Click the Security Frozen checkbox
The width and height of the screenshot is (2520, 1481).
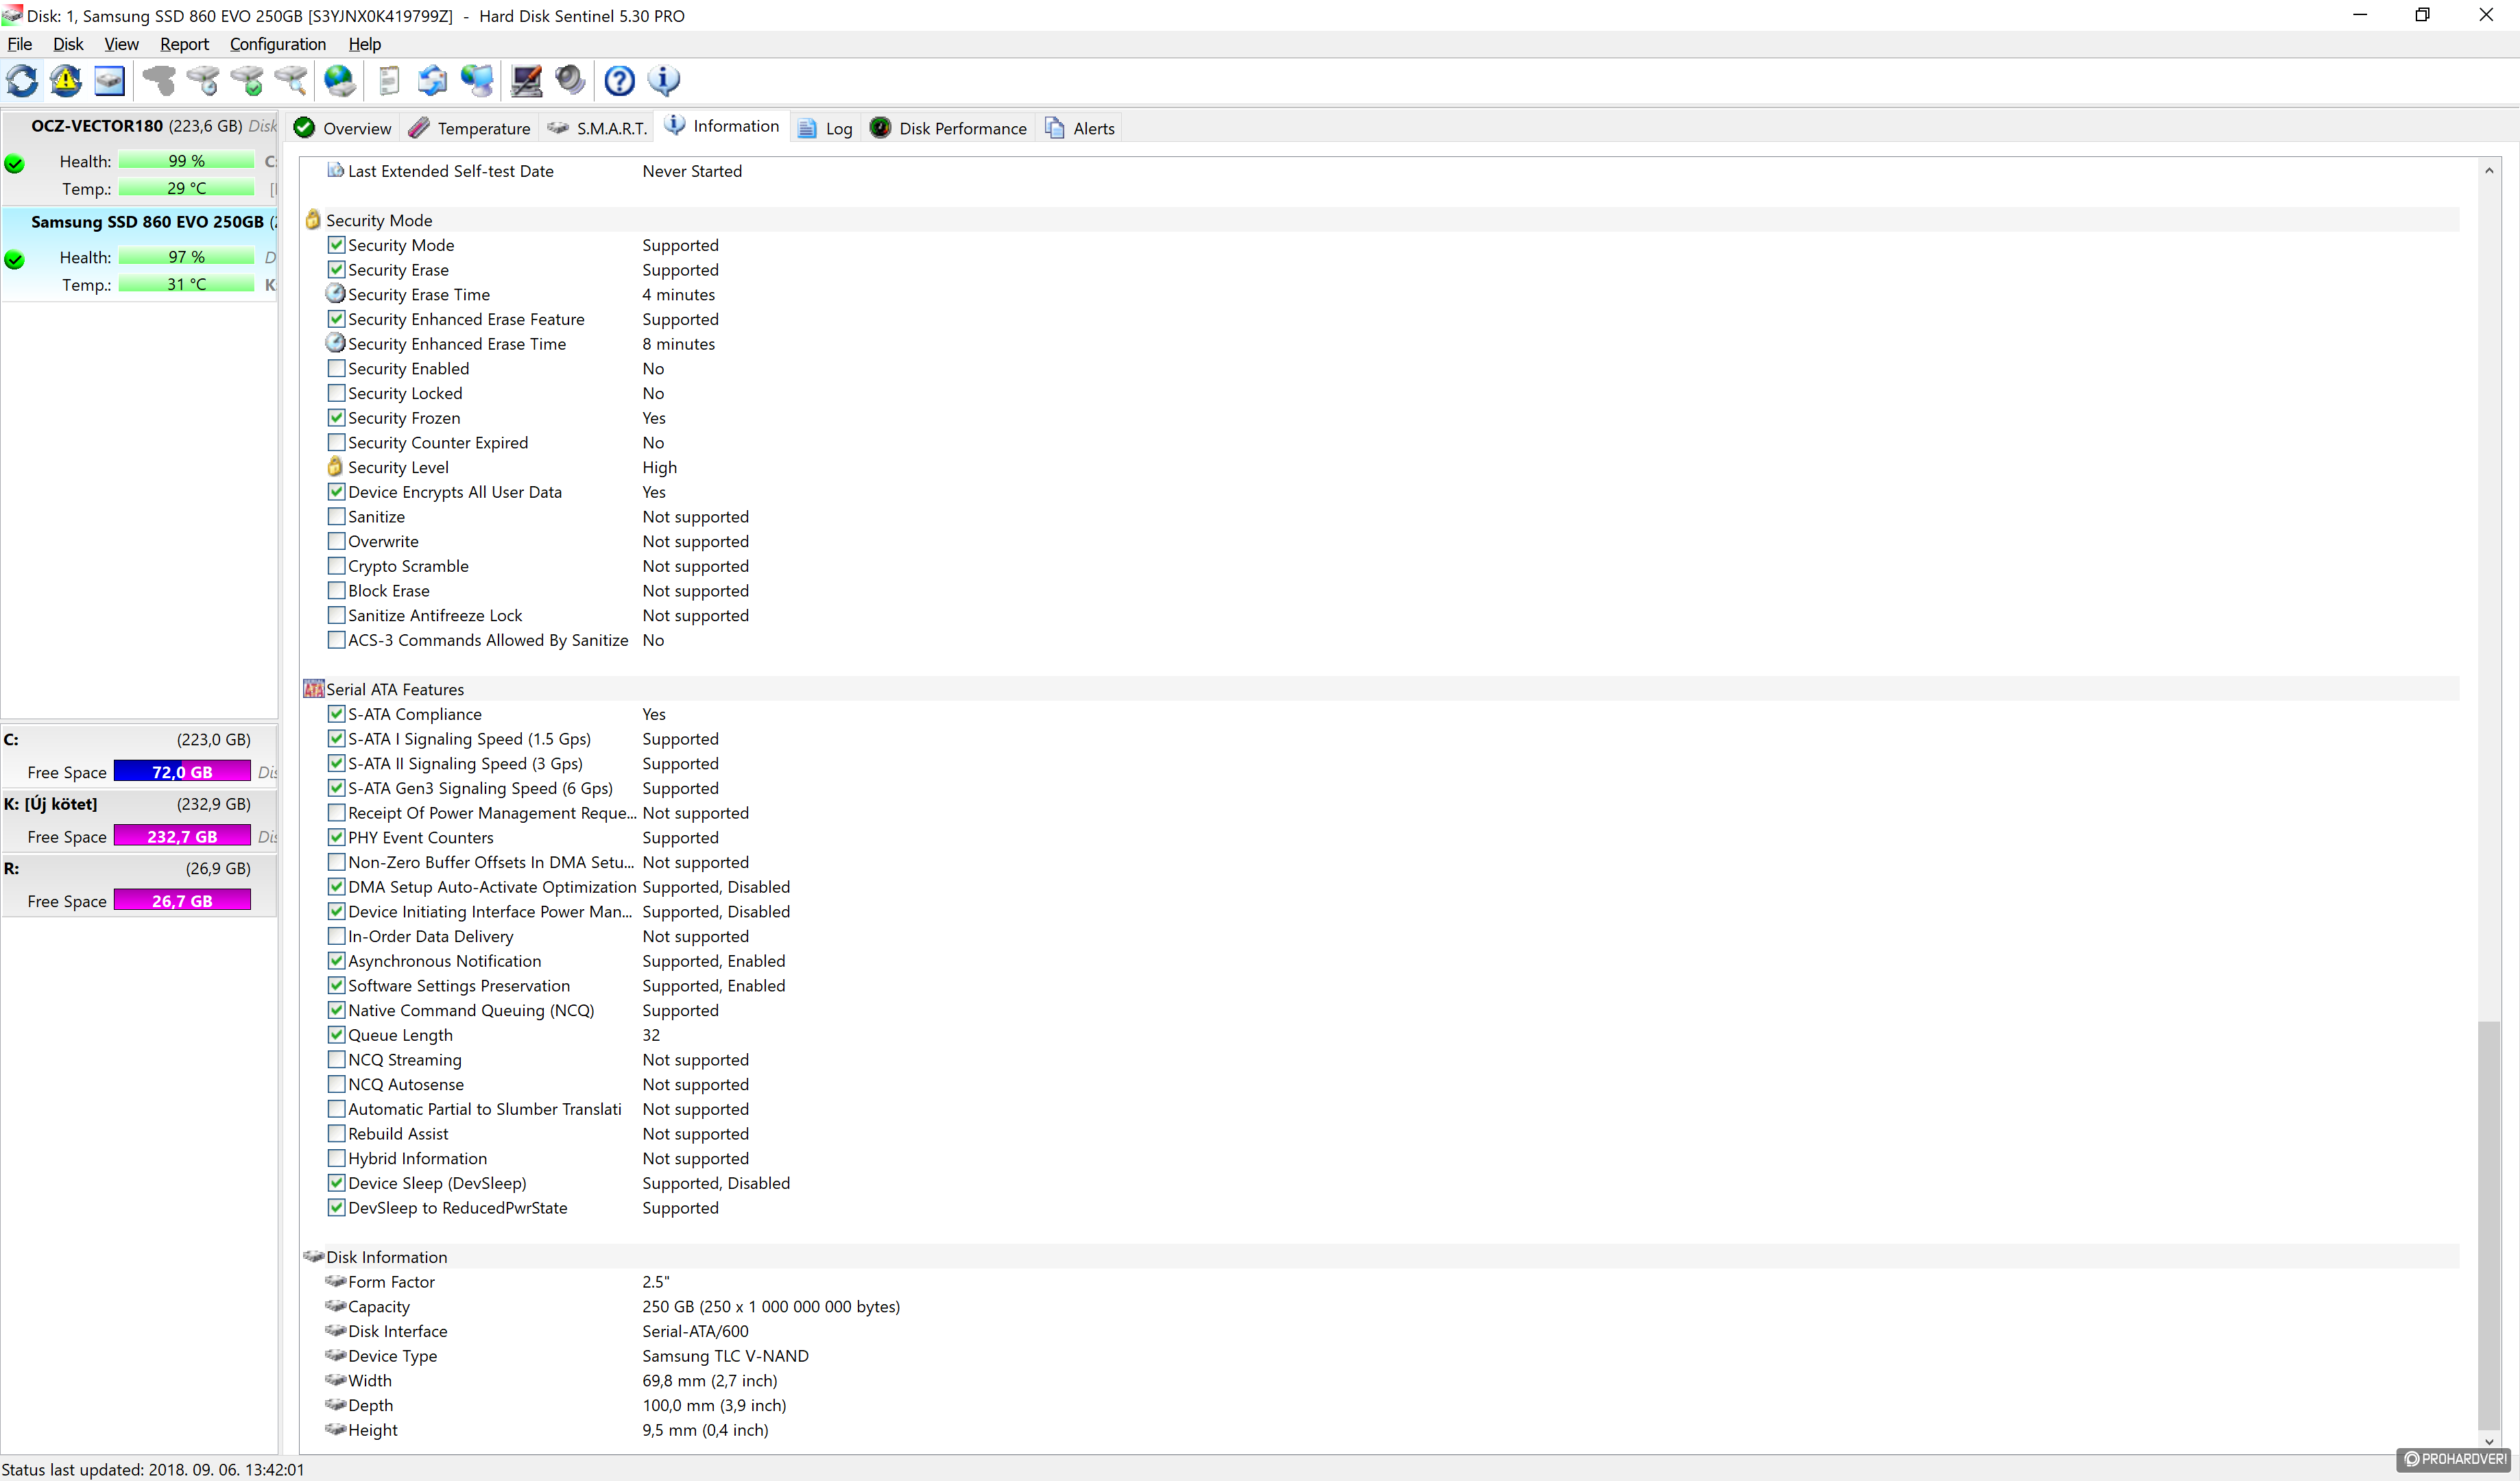pyautogui.click(x=337, y=417)
